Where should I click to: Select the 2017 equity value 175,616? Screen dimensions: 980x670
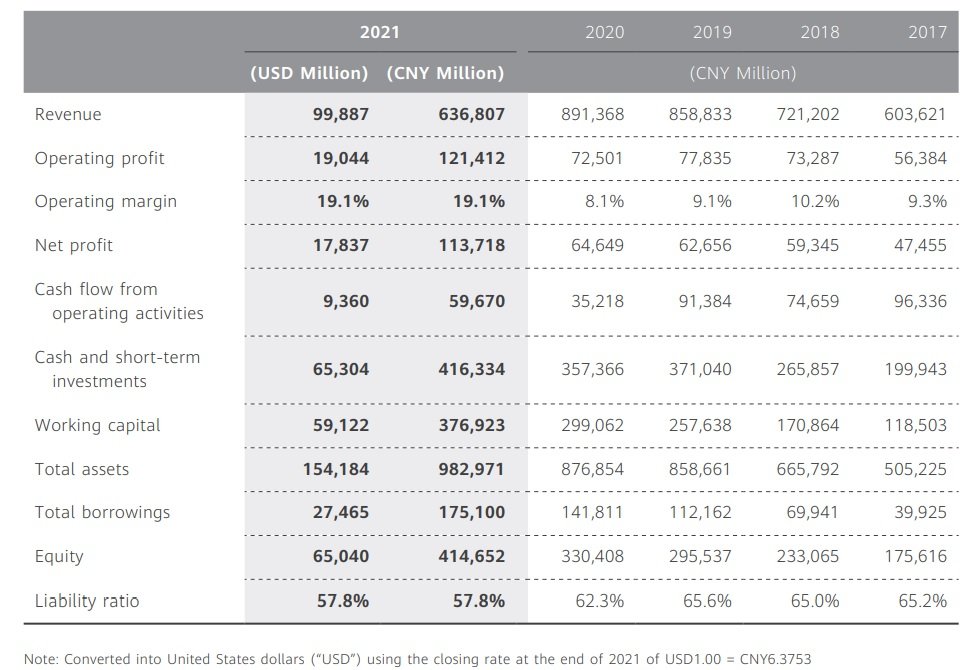tap(915, 556)
